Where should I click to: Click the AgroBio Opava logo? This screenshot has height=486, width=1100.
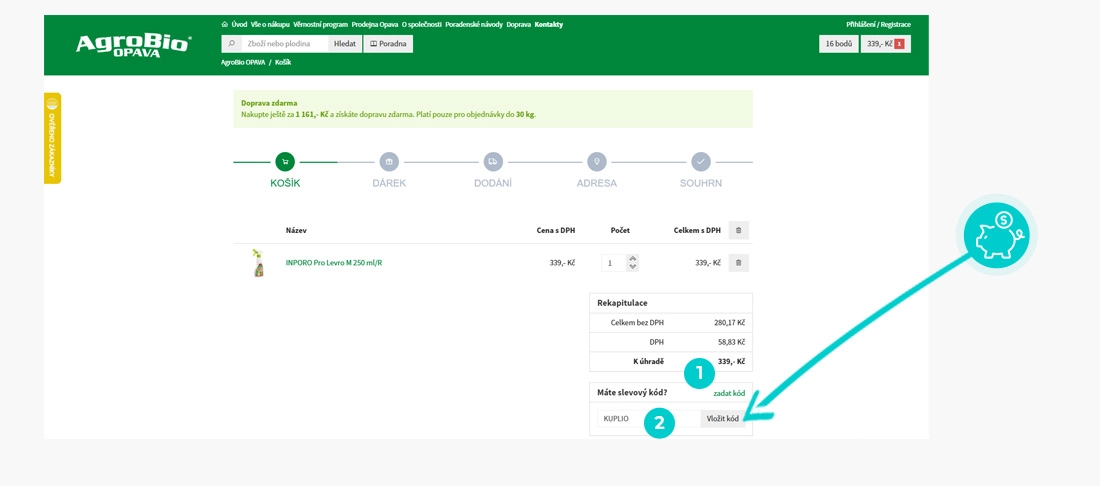(x=132, y=45)
